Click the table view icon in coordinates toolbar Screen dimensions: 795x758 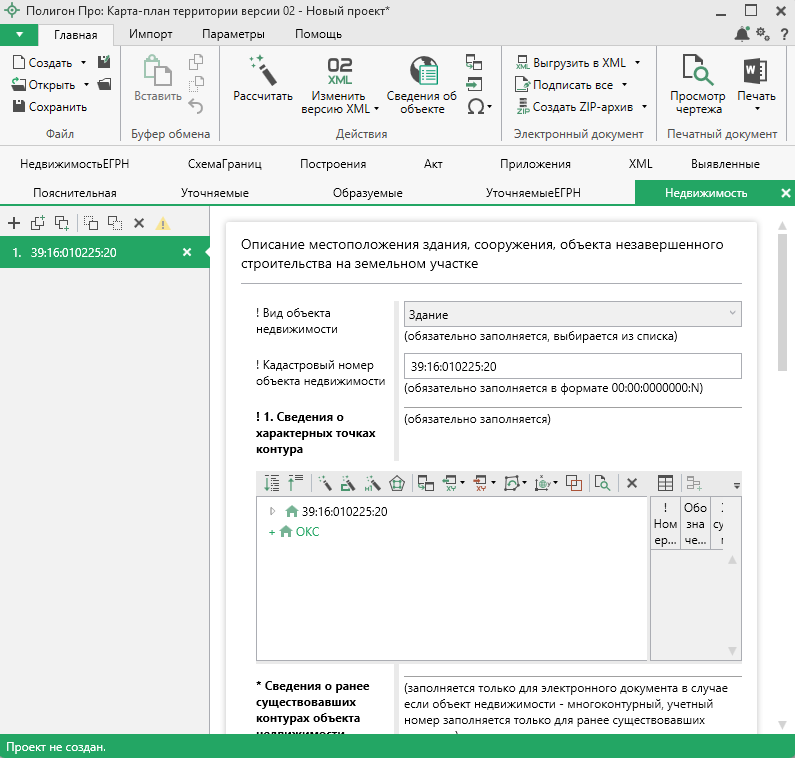click(665, 483)
